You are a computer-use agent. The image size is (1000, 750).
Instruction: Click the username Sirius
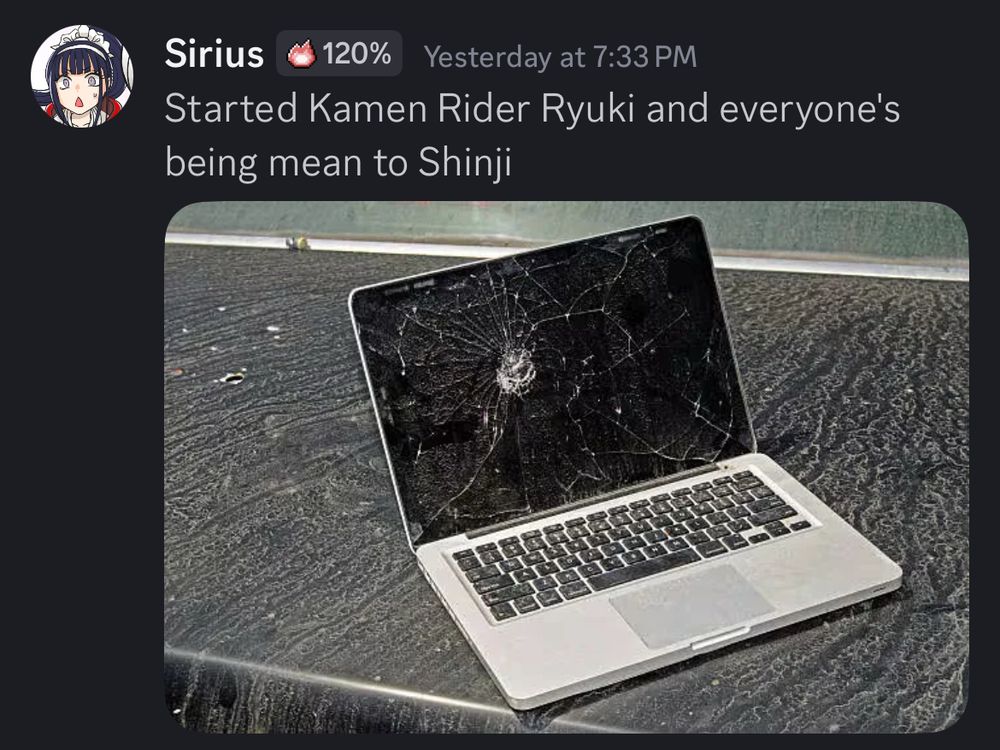coord(214,54)
